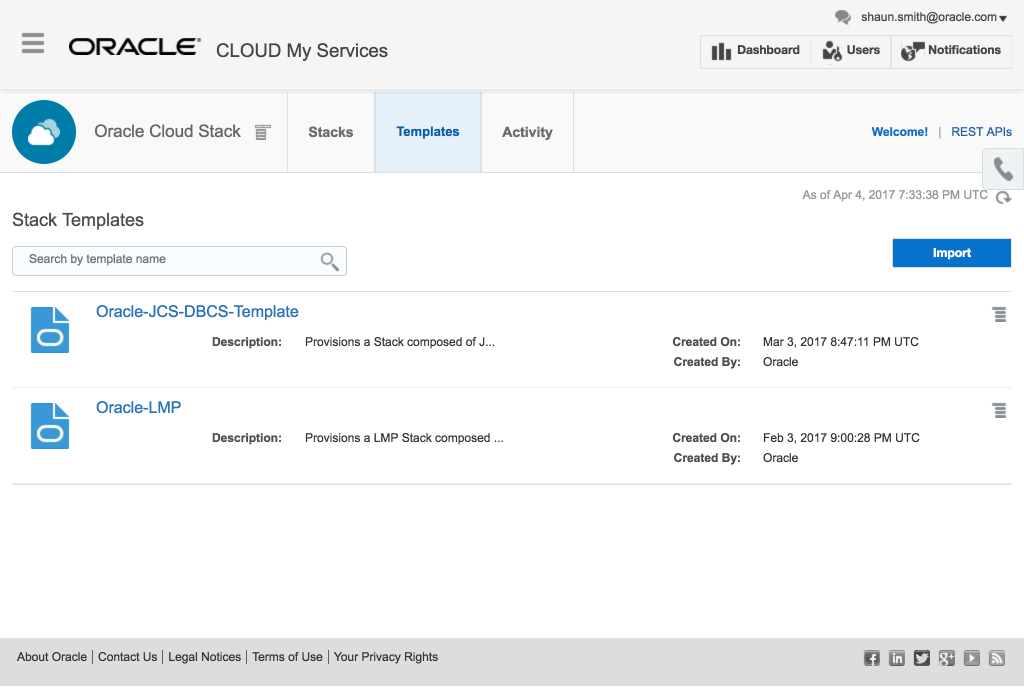Click the Google Plus icon in footer

click(x=947, y=658)
